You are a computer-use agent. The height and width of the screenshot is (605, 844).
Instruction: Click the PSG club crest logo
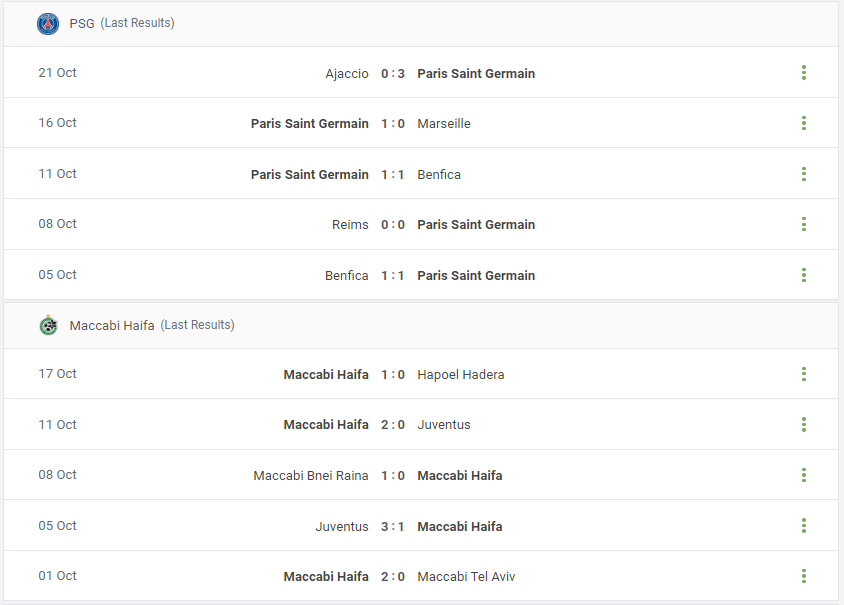pos(48,24)
